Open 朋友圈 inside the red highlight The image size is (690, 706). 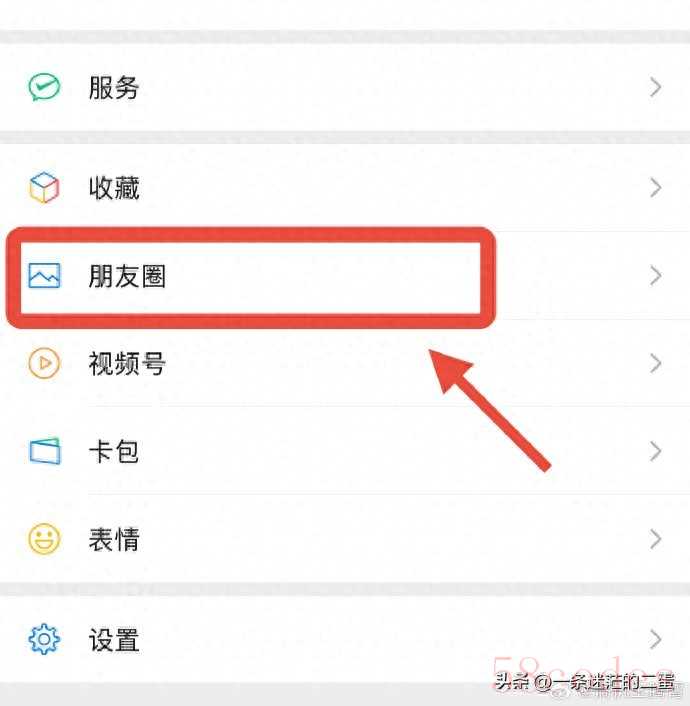127,276
